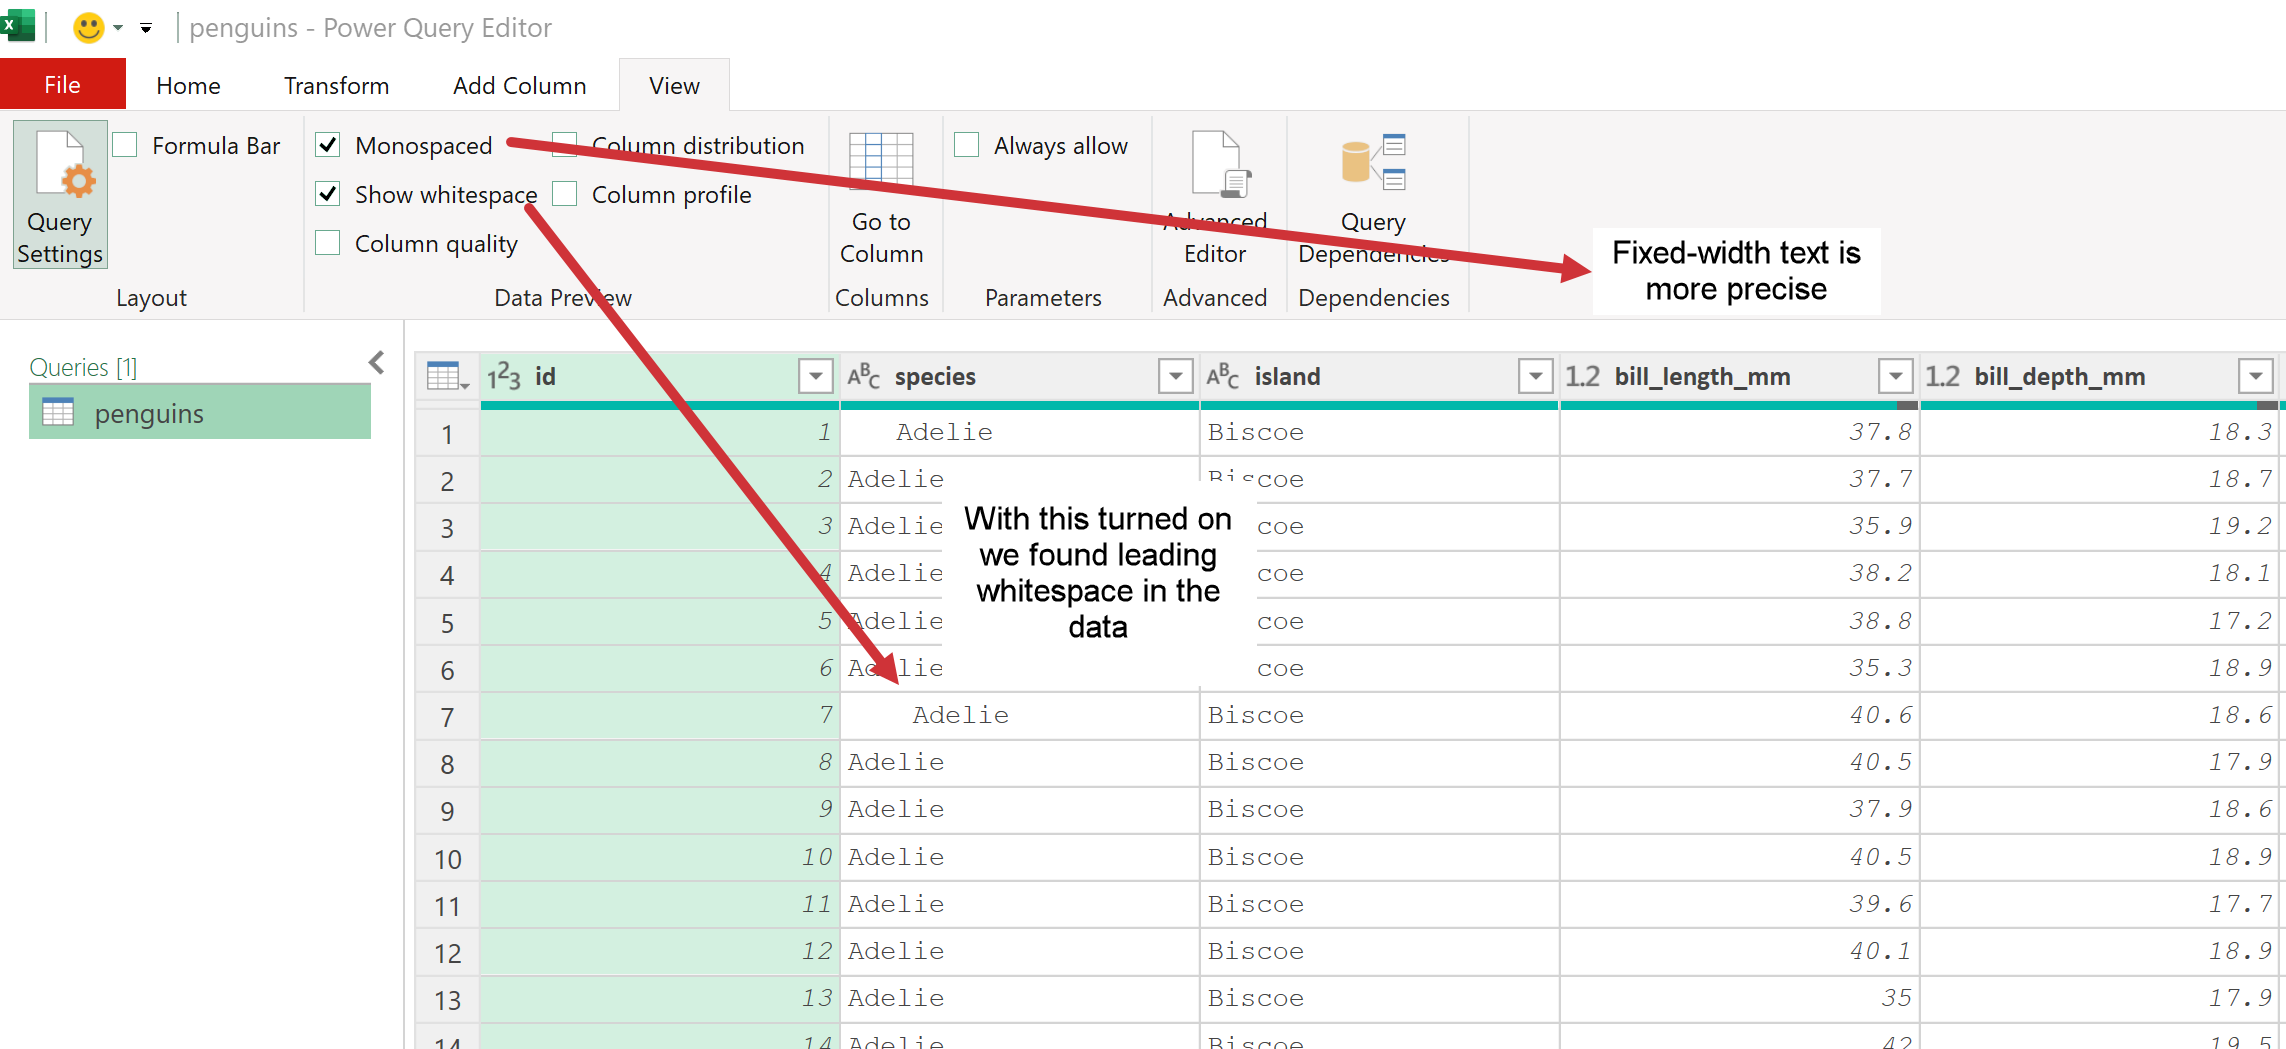The width and height of the screenshot is (2286, 1049).
Task: Check the Column profile option
Action: click(x=565, y=194)
